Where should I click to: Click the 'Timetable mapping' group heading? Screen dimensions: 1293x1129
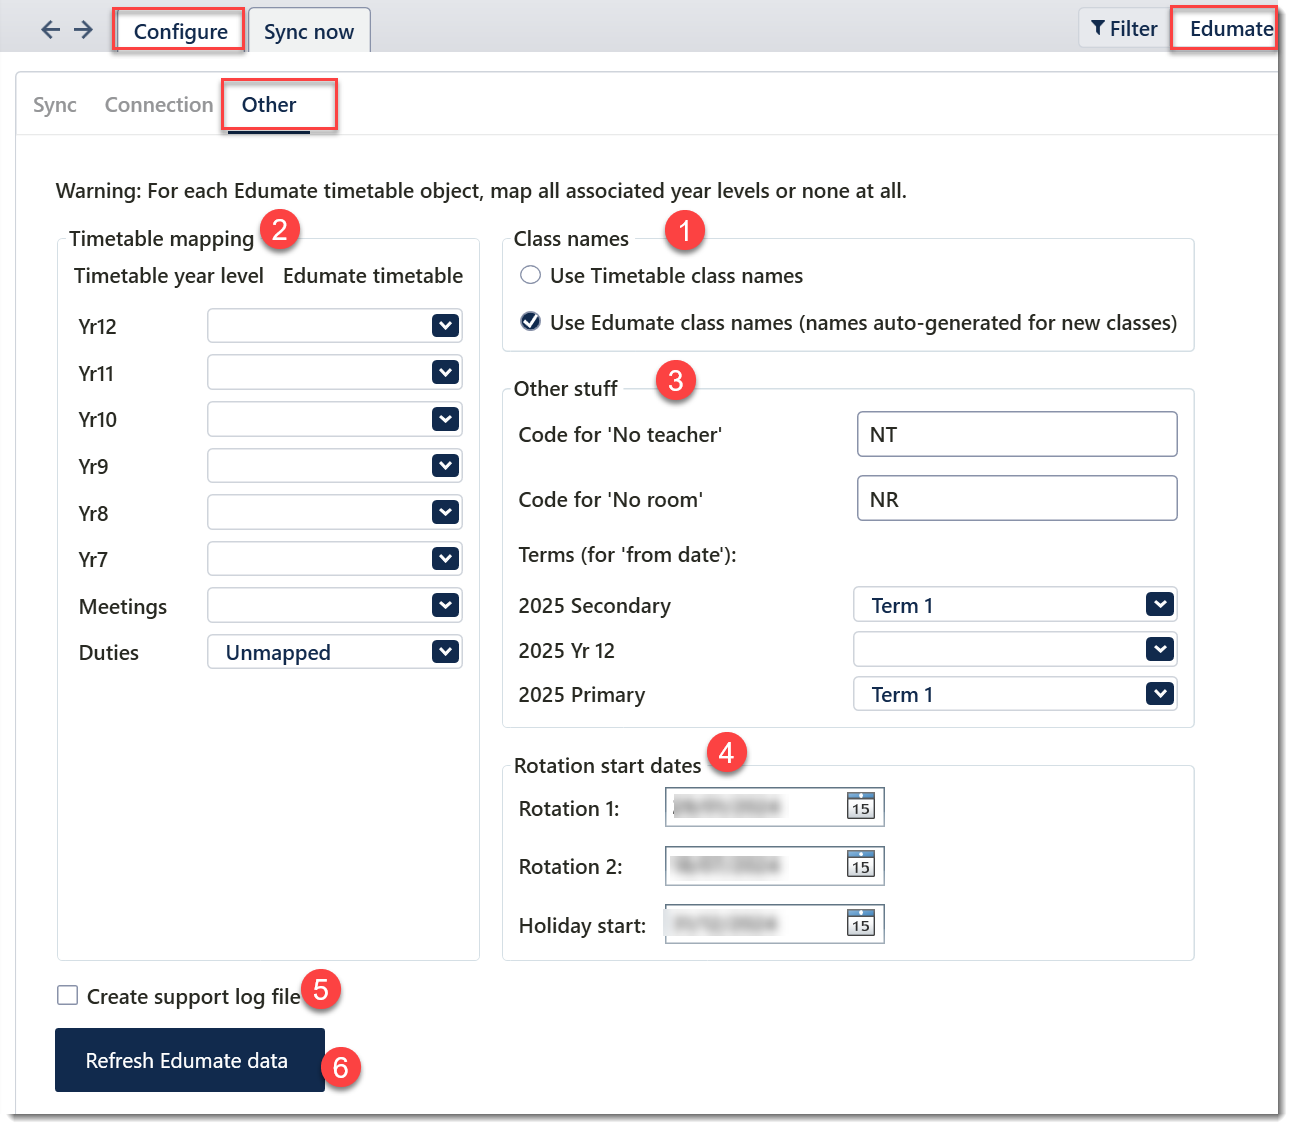coord(162,238)
